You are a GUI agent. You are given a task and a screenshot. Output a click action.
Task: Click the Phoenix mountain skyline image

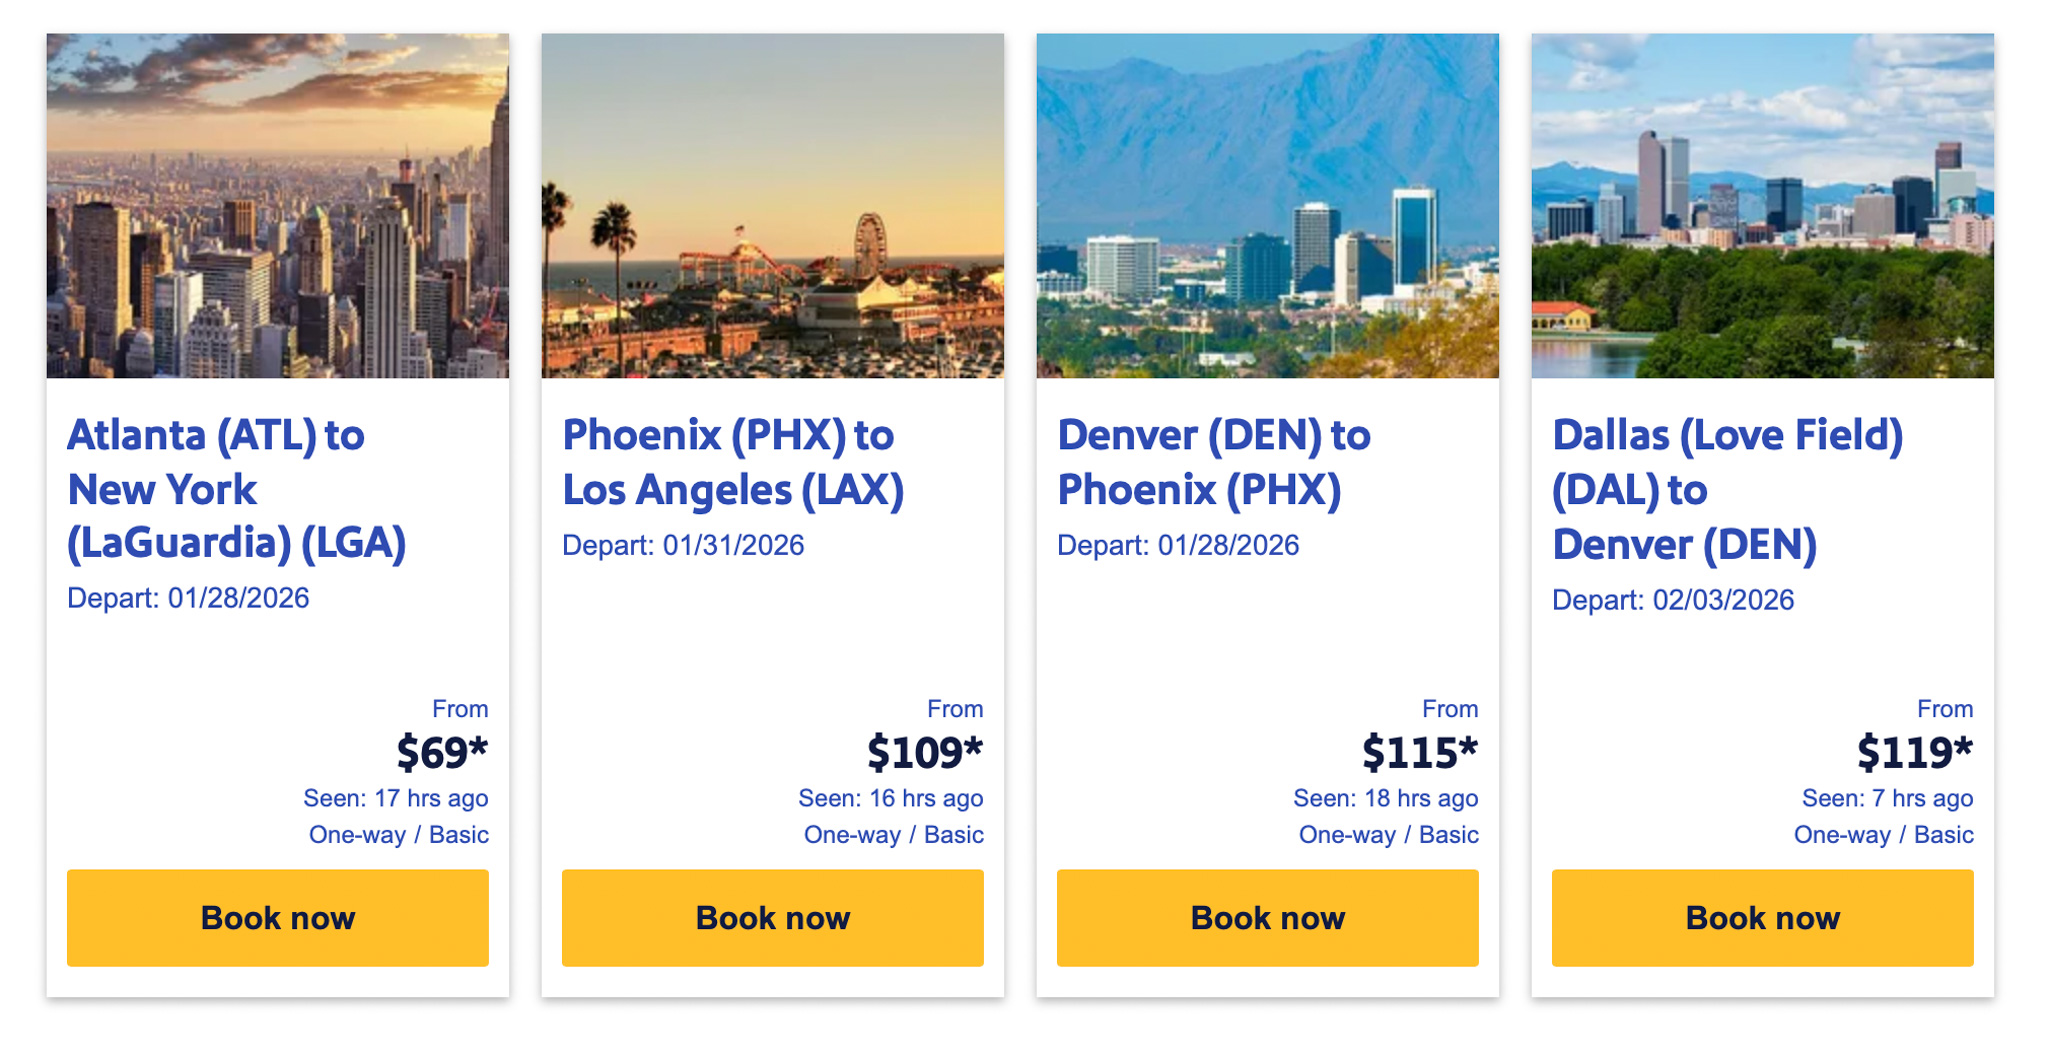pyautogui.click(x=1267, y=205)
